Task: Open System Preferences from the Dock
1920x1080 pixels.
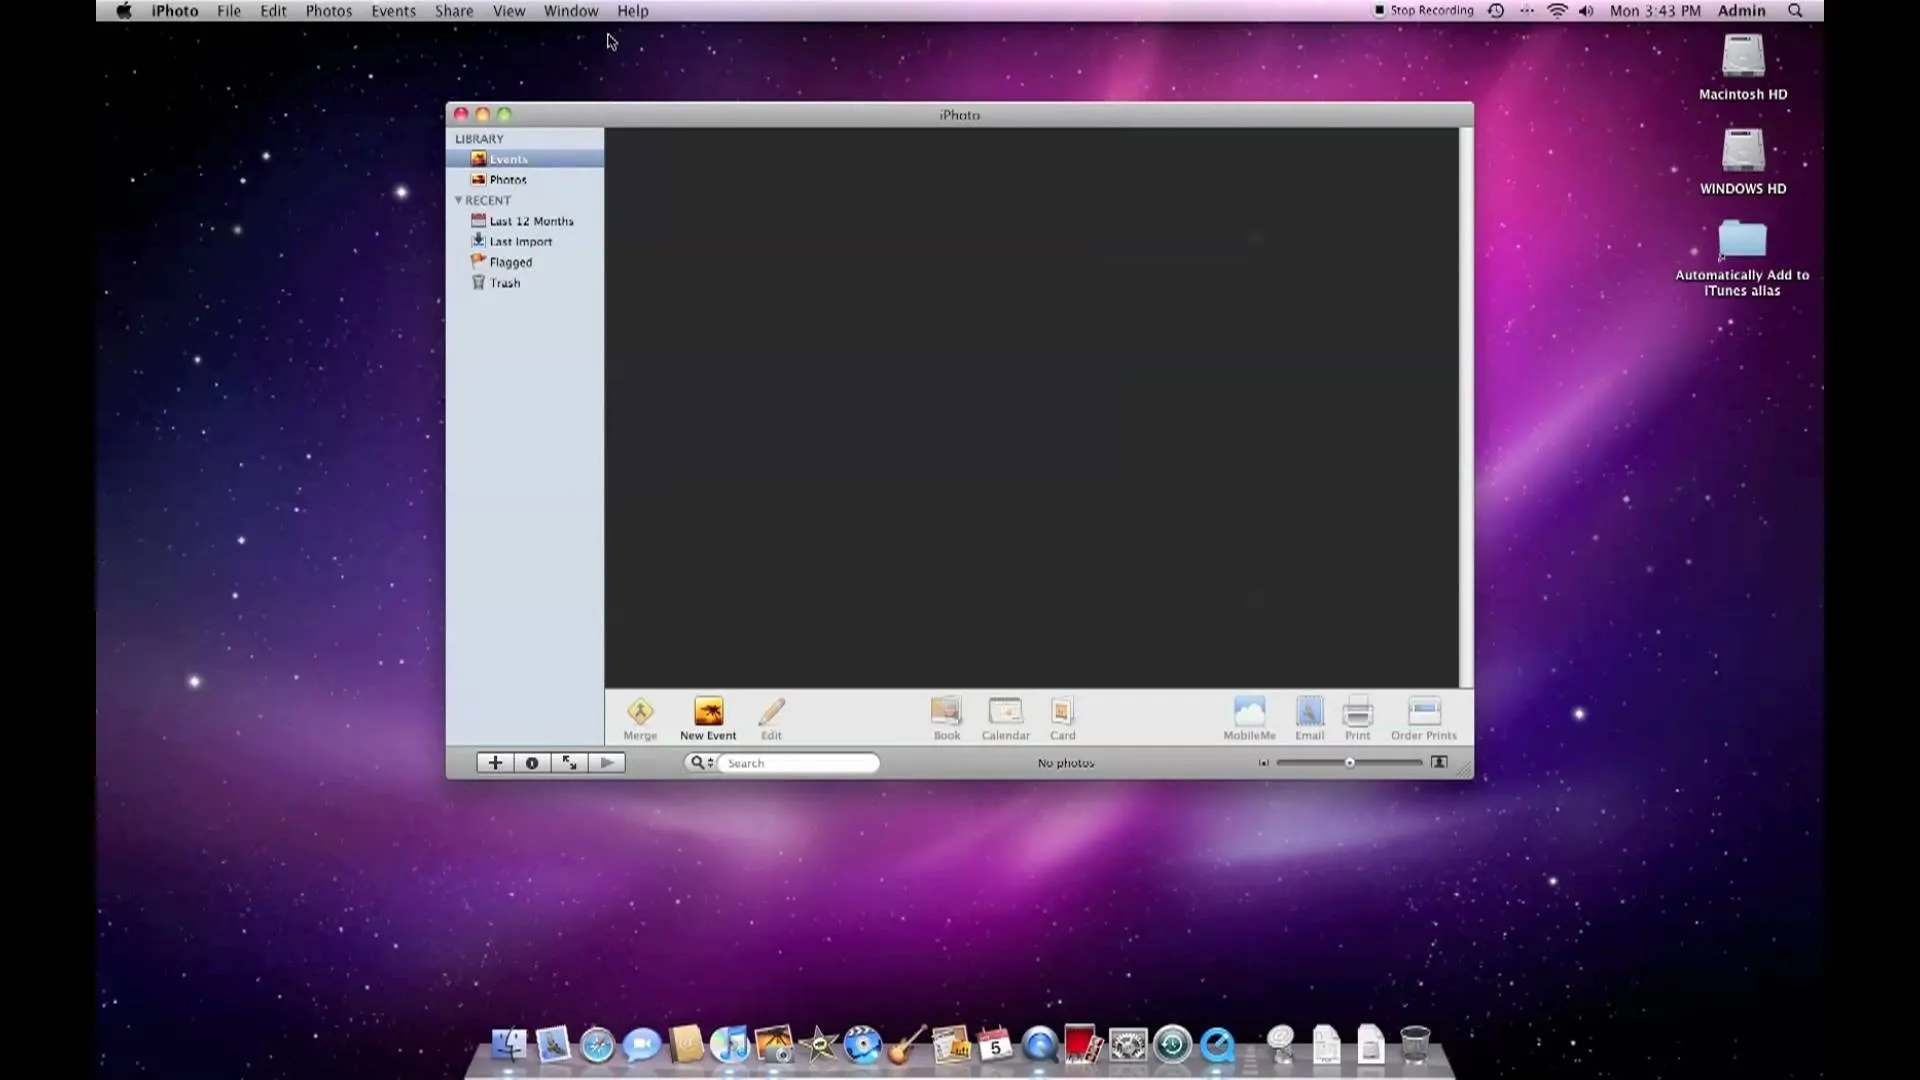Action: (x=1128, y=1045)
